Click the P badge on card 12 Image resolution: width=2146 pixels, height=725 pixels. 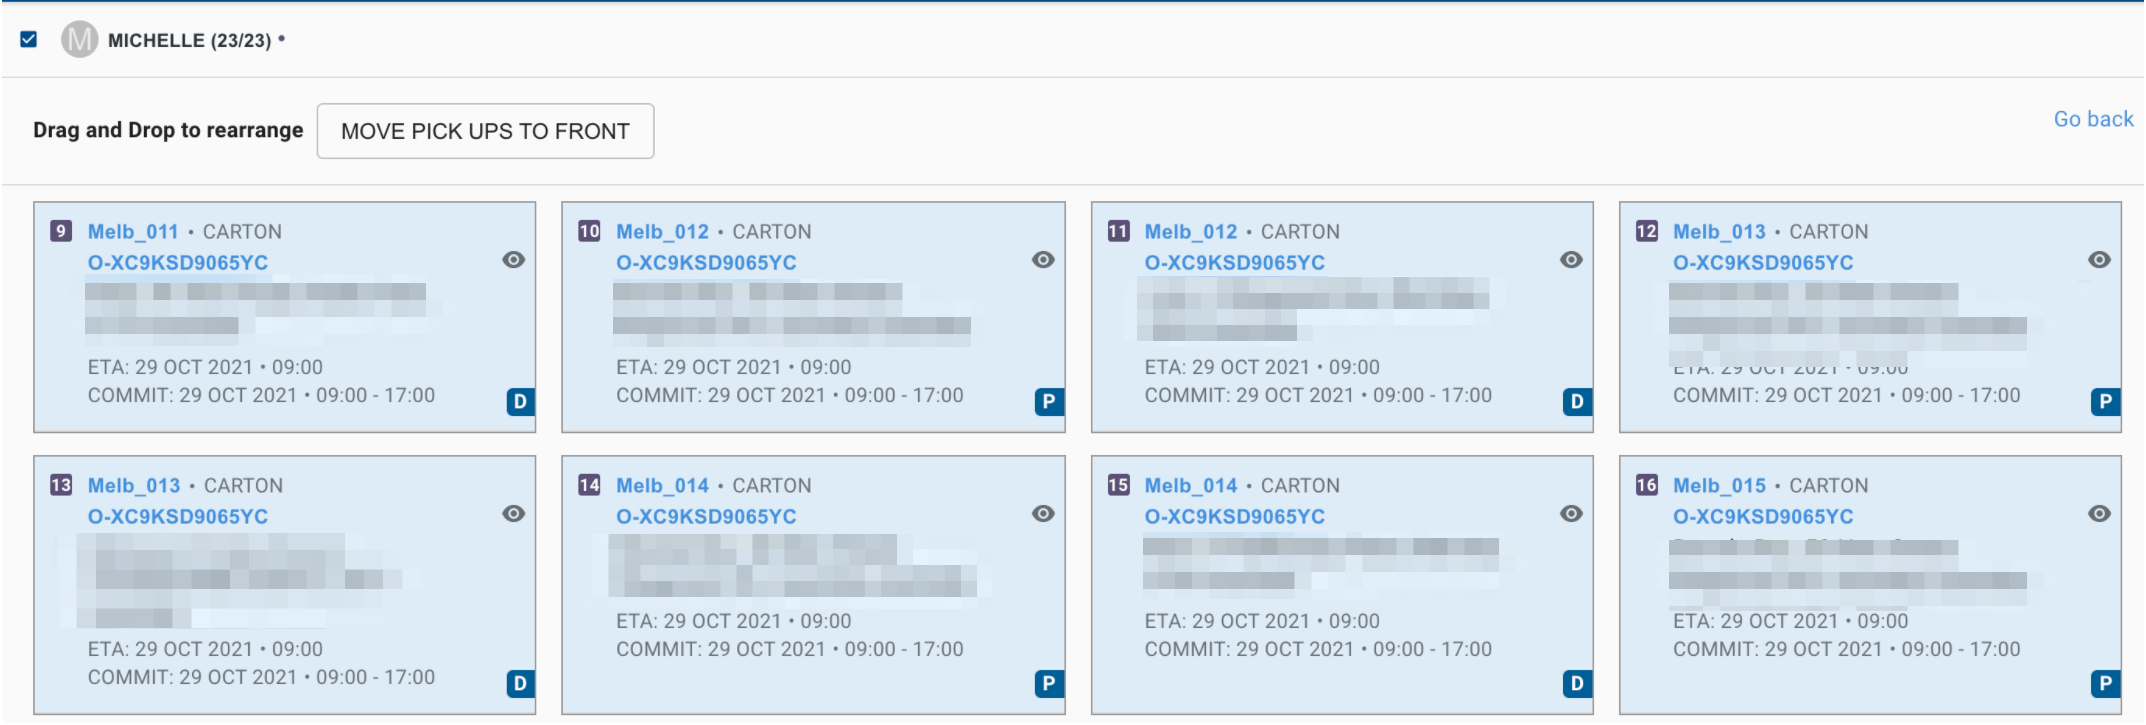[x=2105, y=402]
